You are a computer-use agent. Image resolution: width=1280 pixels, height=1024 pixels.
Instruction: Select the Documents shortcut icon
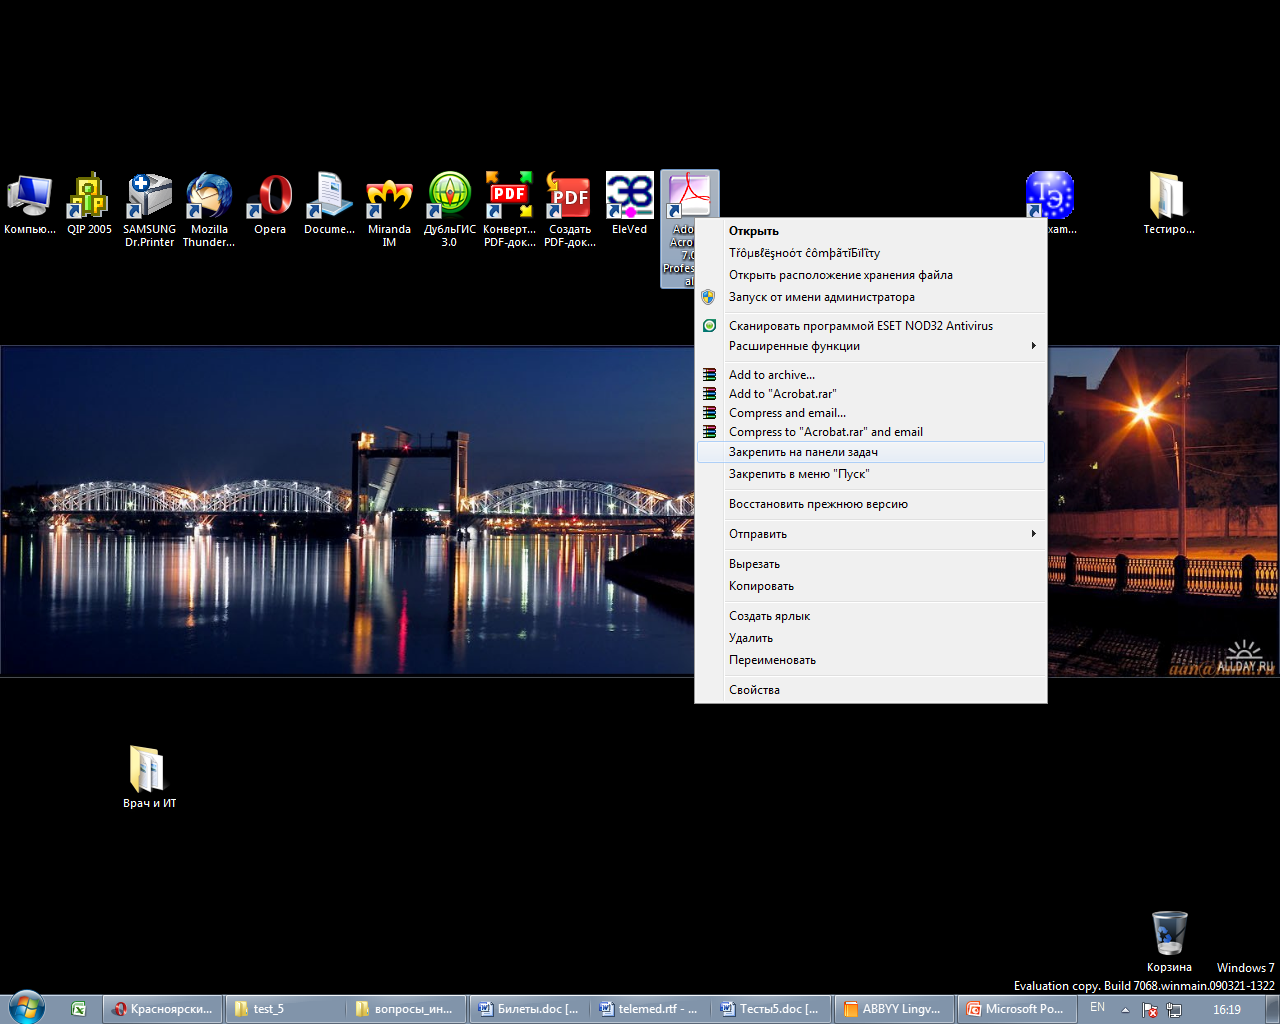[x=330, y=204]
